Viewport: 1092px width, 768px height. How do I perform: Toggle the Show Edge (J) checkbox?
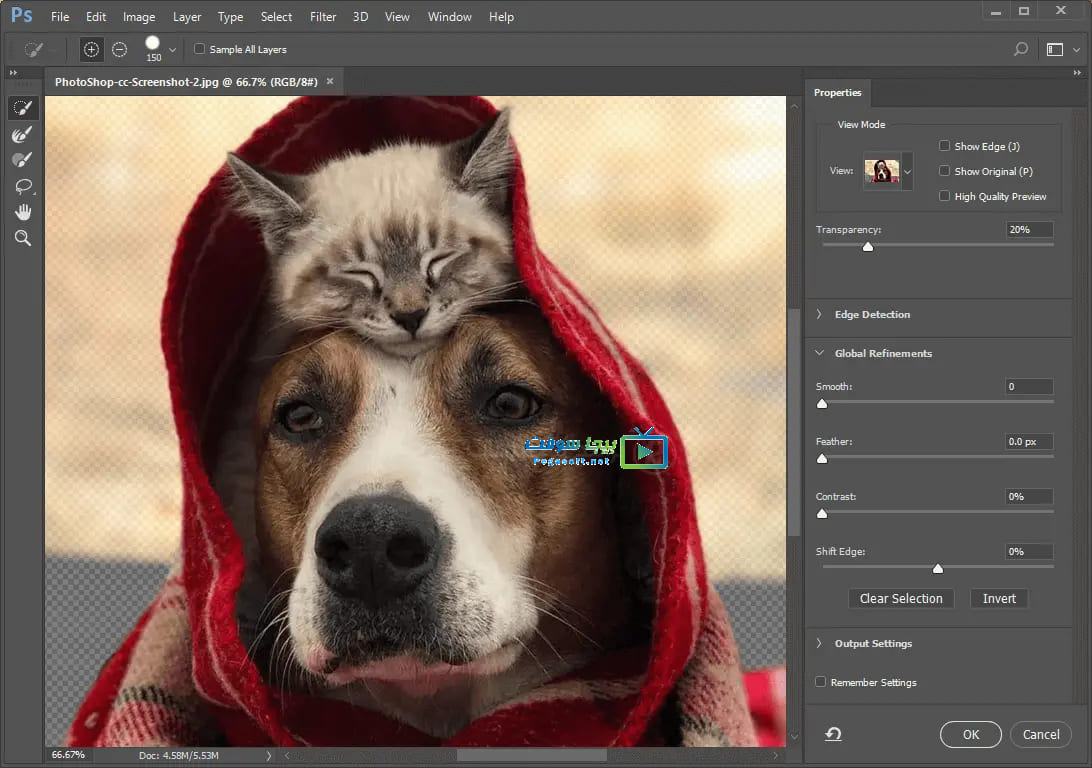coord(944,146)
